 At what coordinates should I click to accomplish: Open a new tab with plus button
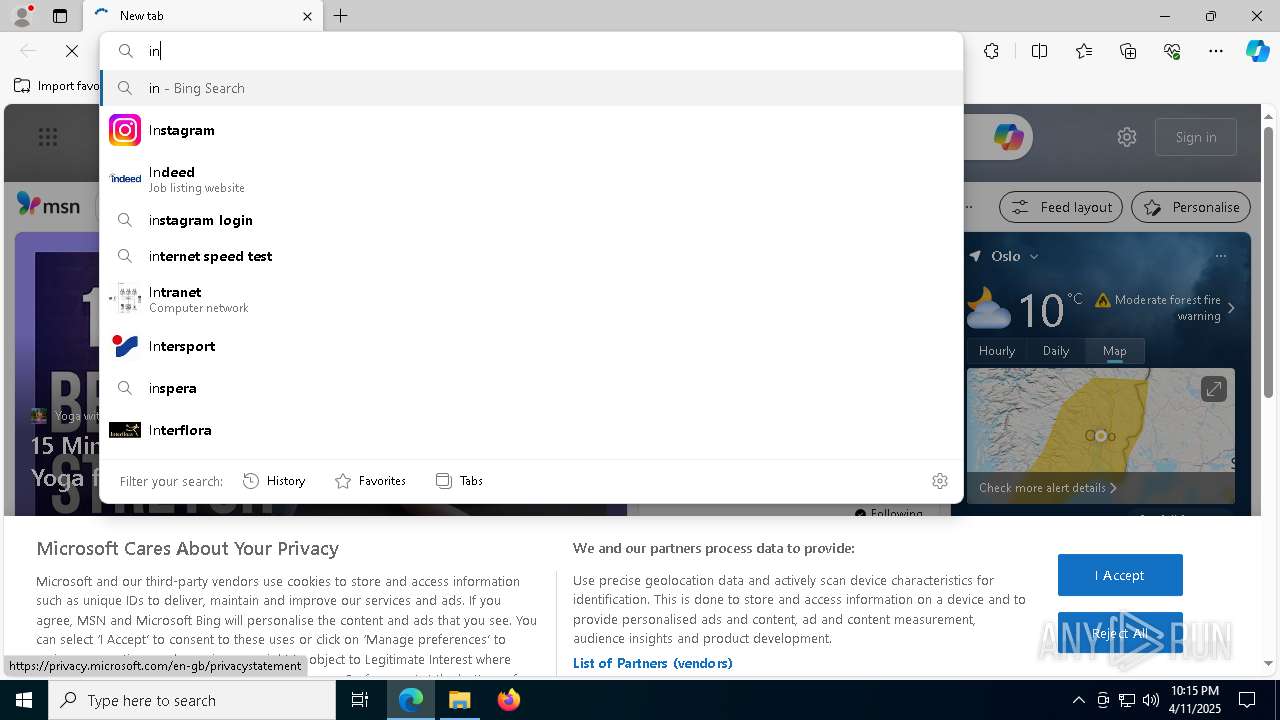coord(341,16)
